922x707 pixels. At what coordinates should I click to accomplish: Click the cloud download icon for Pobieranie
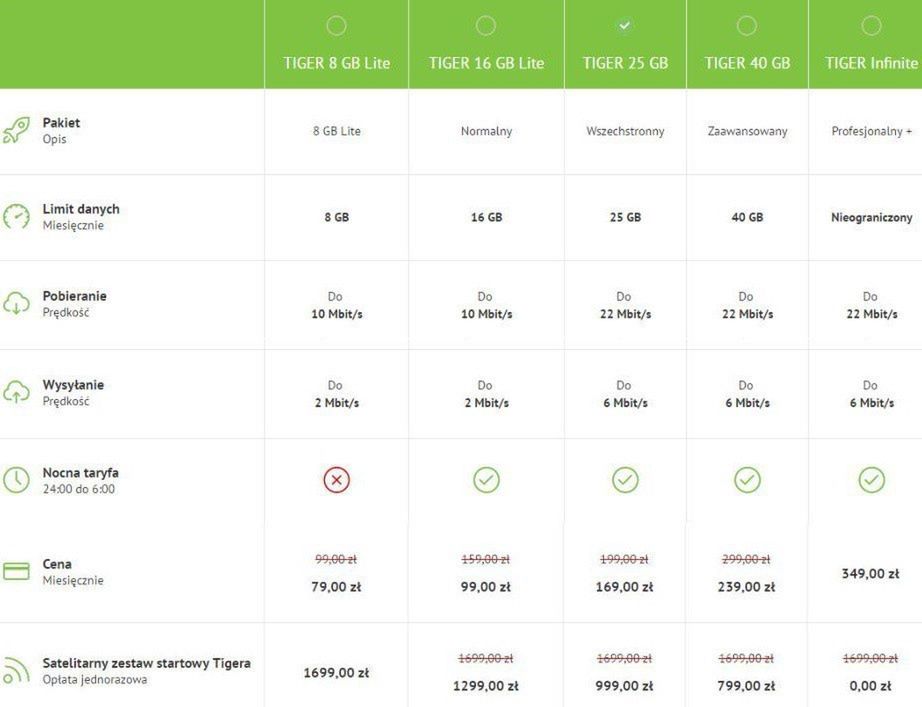pos(16,304)
